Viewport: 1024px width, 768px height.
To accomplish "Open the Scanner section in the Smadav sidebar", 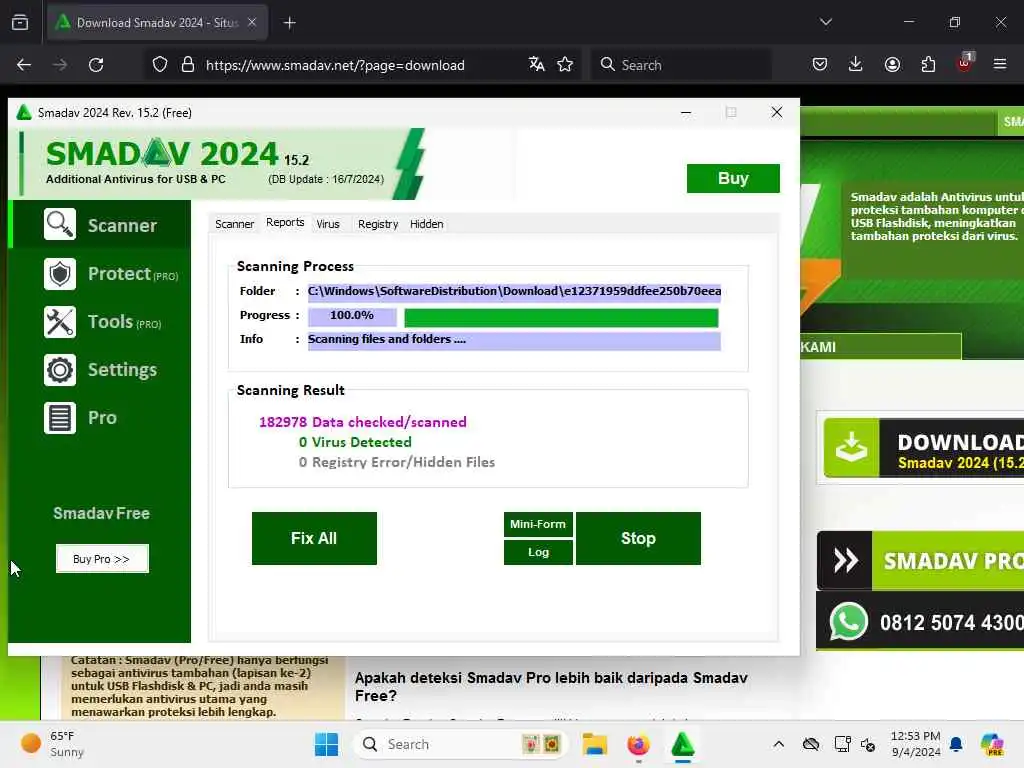I will (x=101, y=225).
